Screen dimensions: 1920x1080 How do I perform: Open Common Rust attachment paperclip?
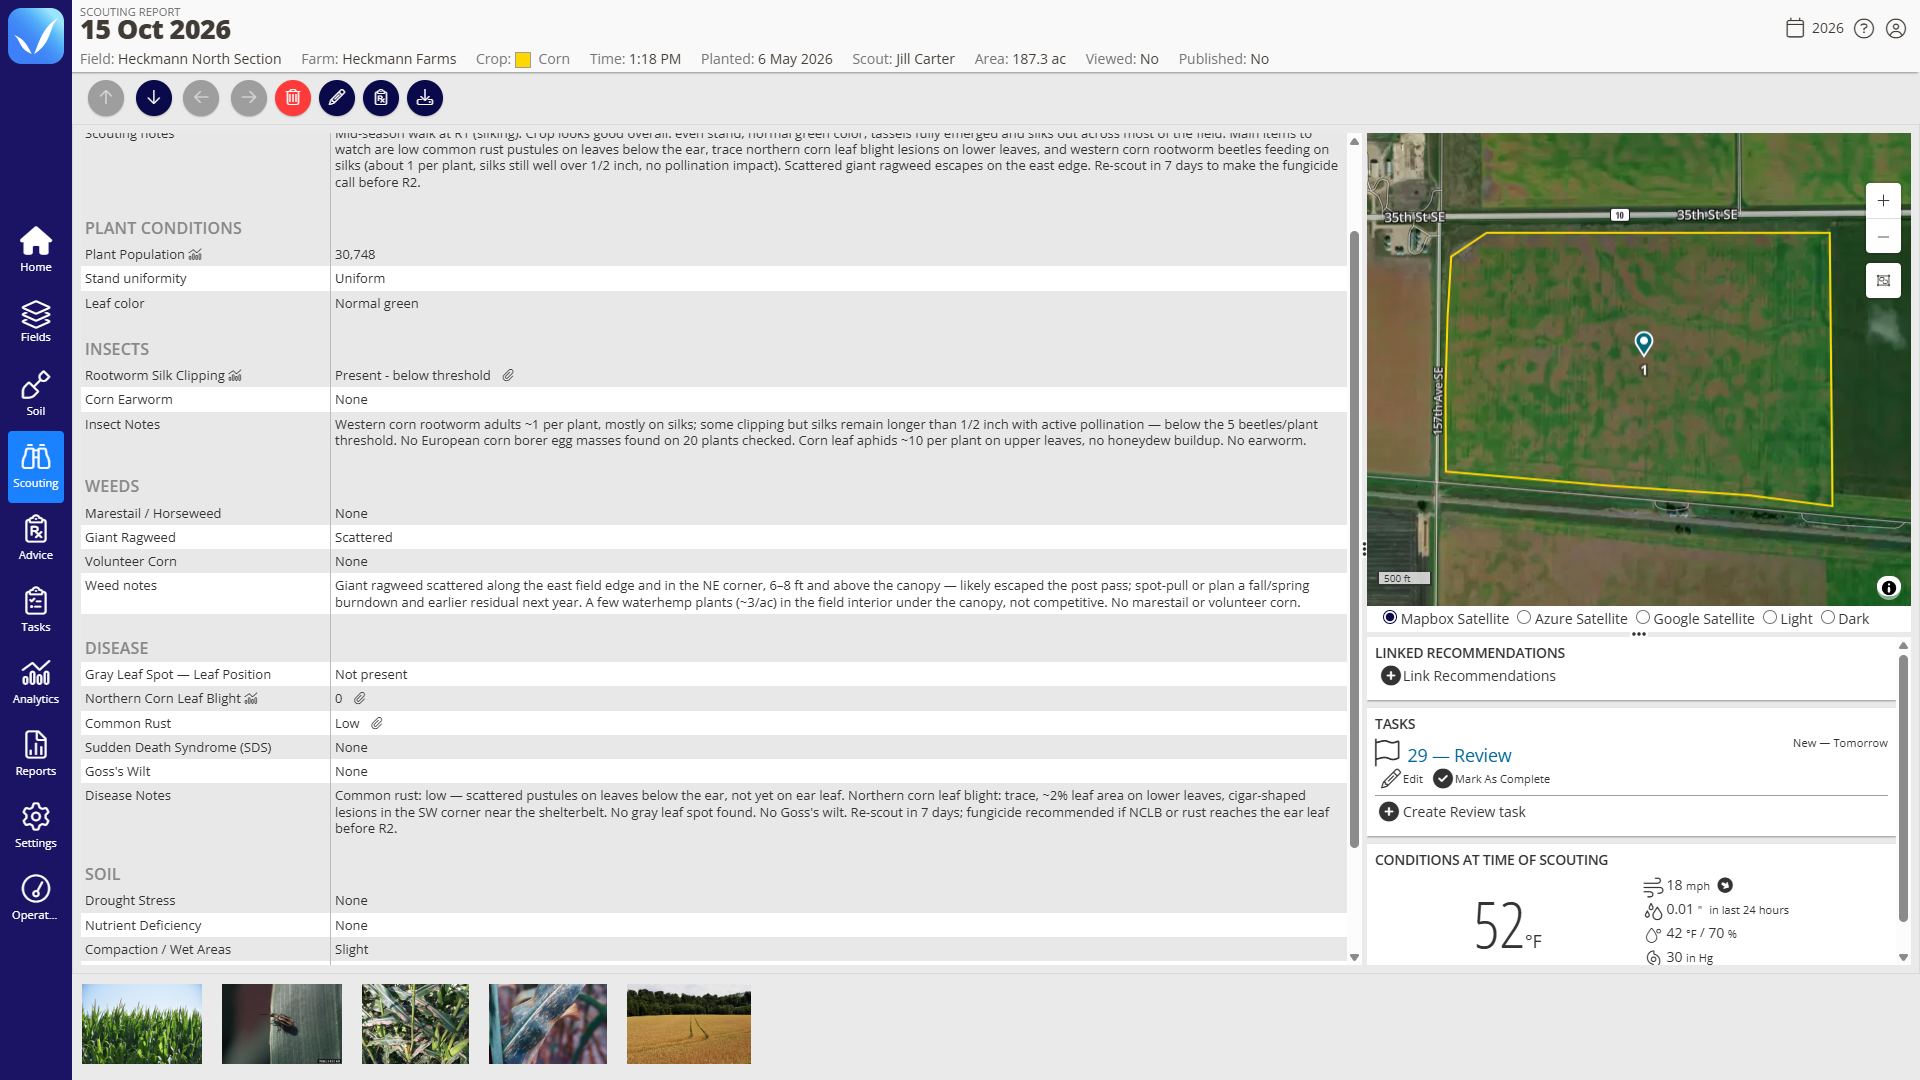[377, 724]
